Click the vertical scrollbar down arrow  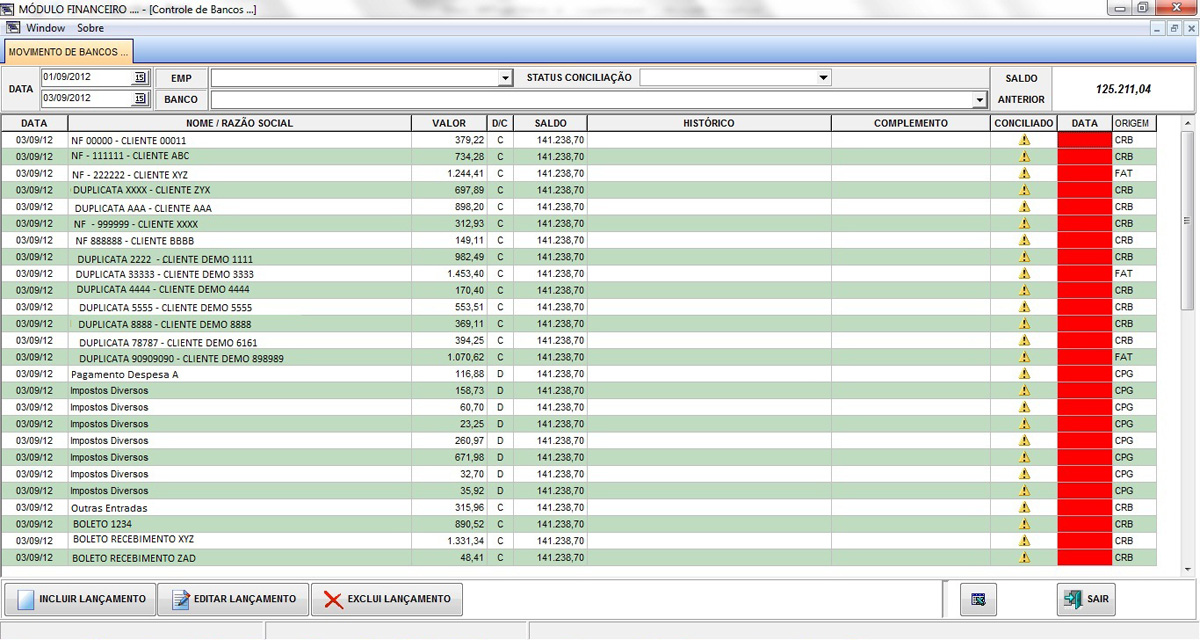(1188, 569)
